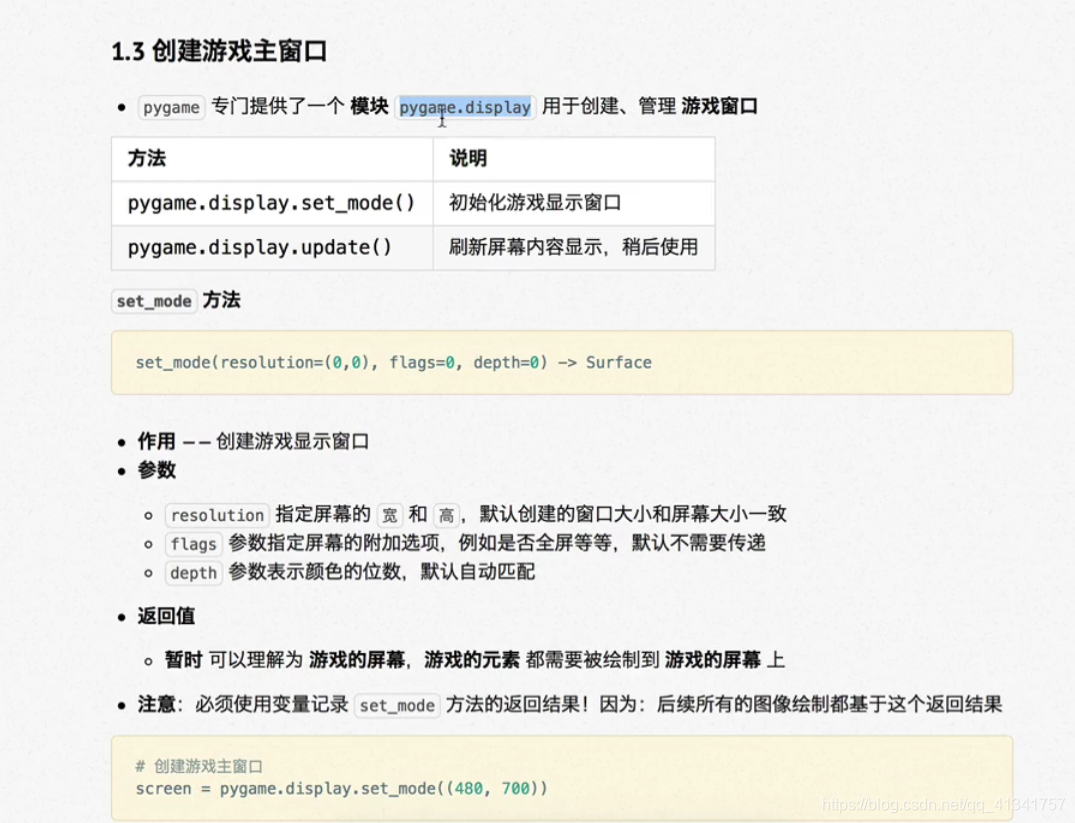Select the highlighted pygame.display code badge
The image size is (1075, 823).
(465, 107)
